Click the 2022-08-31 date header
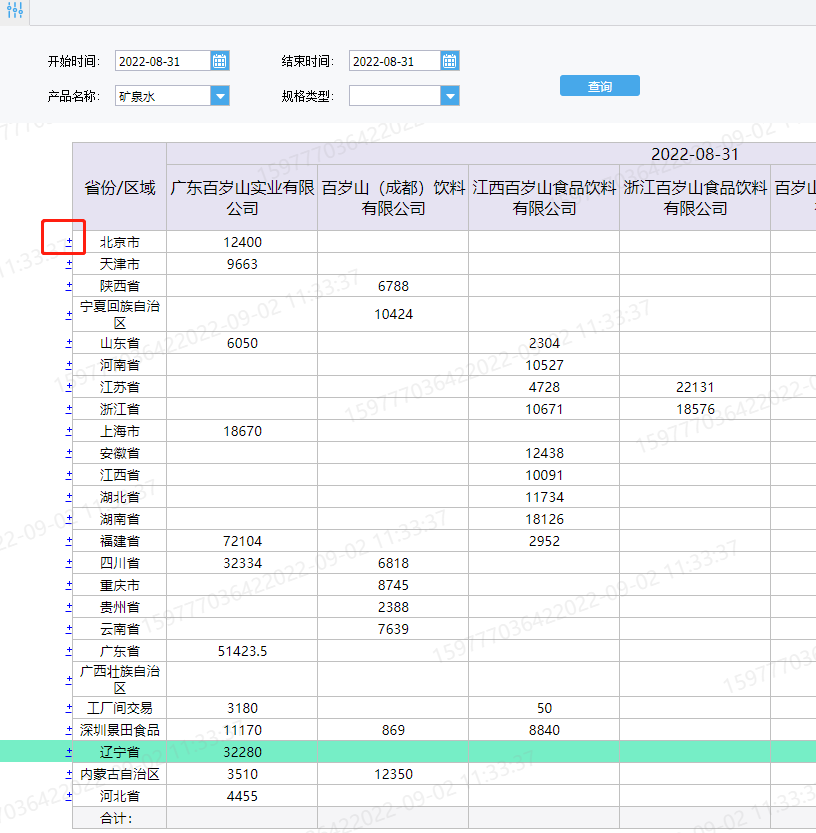The height and width of the screenshot is (833, 816). pos(695,154)
